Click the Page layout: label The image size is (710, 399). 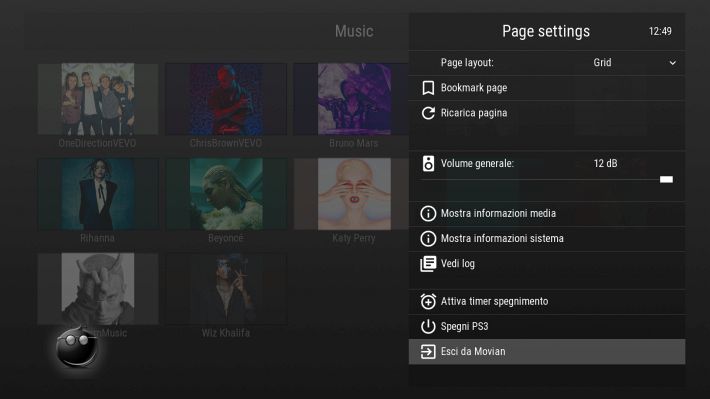(x=467, y=62)
